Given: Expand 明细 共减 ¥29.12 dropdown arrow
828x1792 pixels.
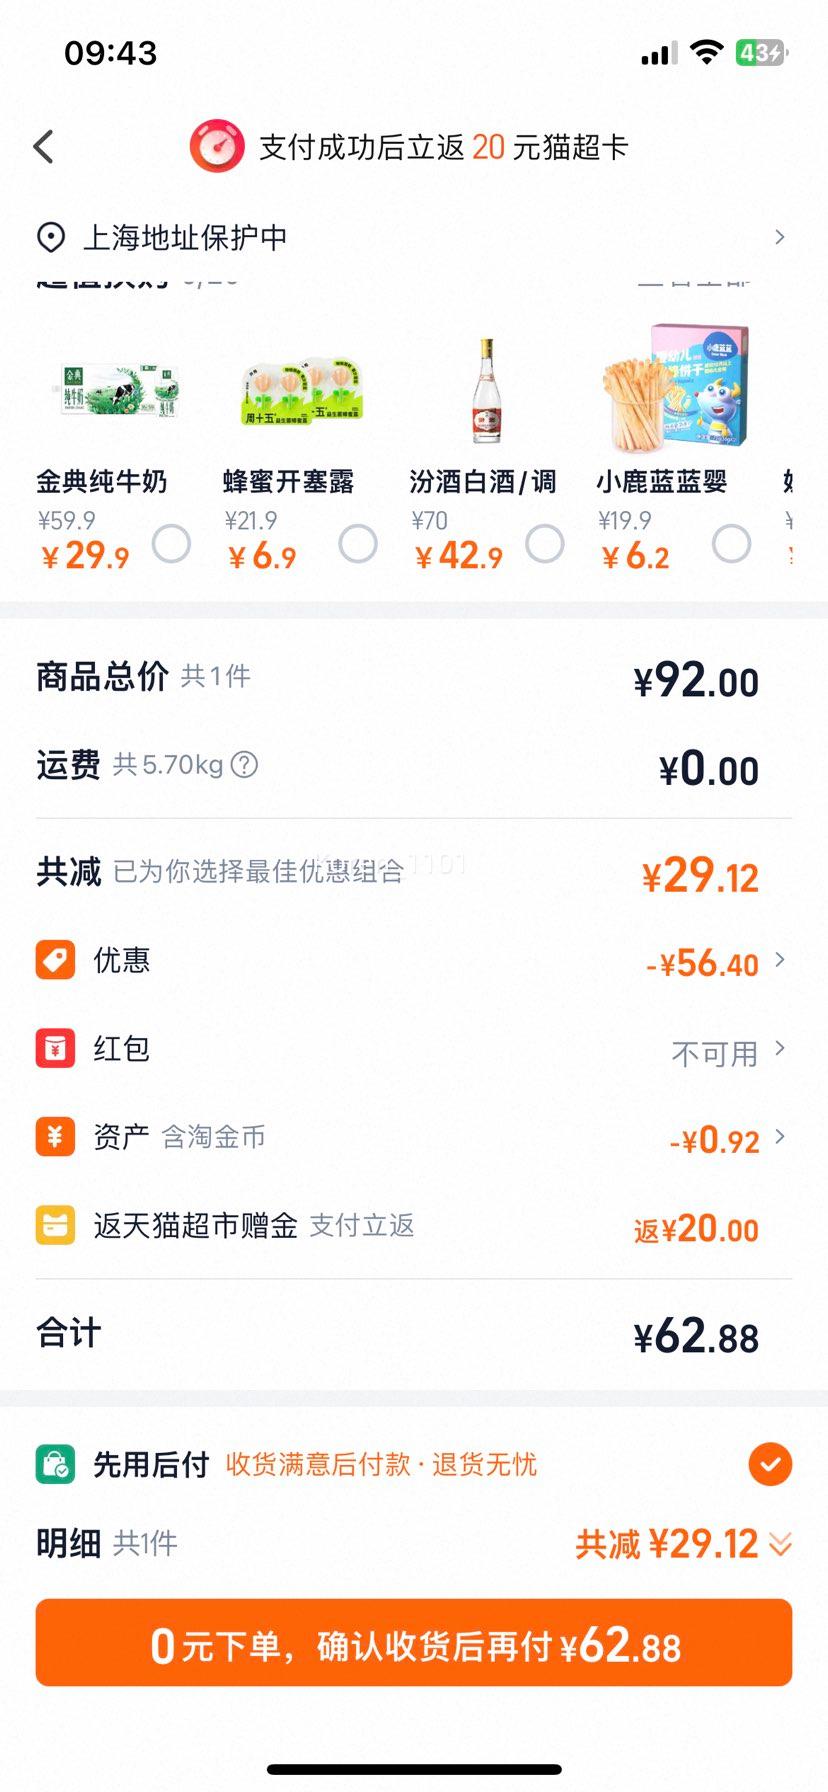Looking at the screenshot, I should pyautogui.click(x=781, y=1545).
